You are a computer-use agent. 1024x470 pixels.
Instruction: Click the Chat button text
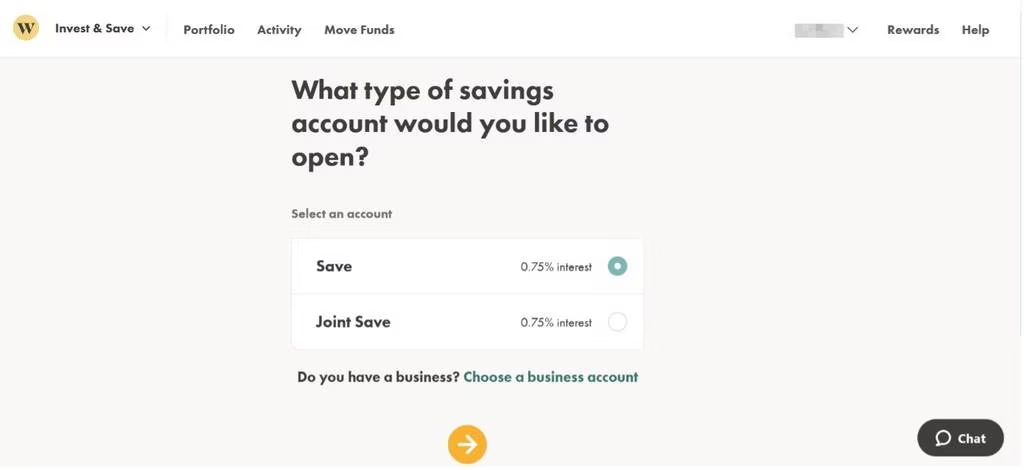tap(972, 439)
